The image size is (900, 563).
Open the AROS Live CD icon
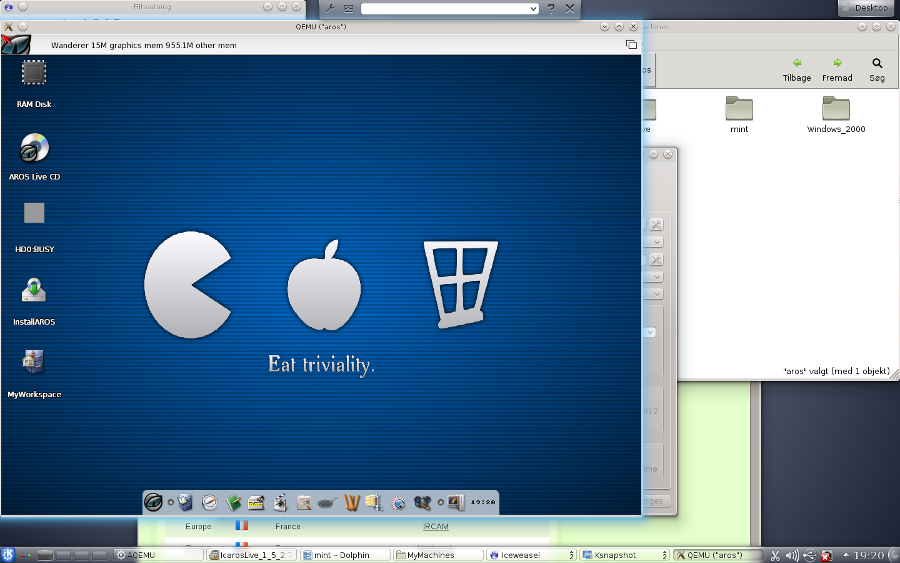pyautogui.click(x=34, y=149)
